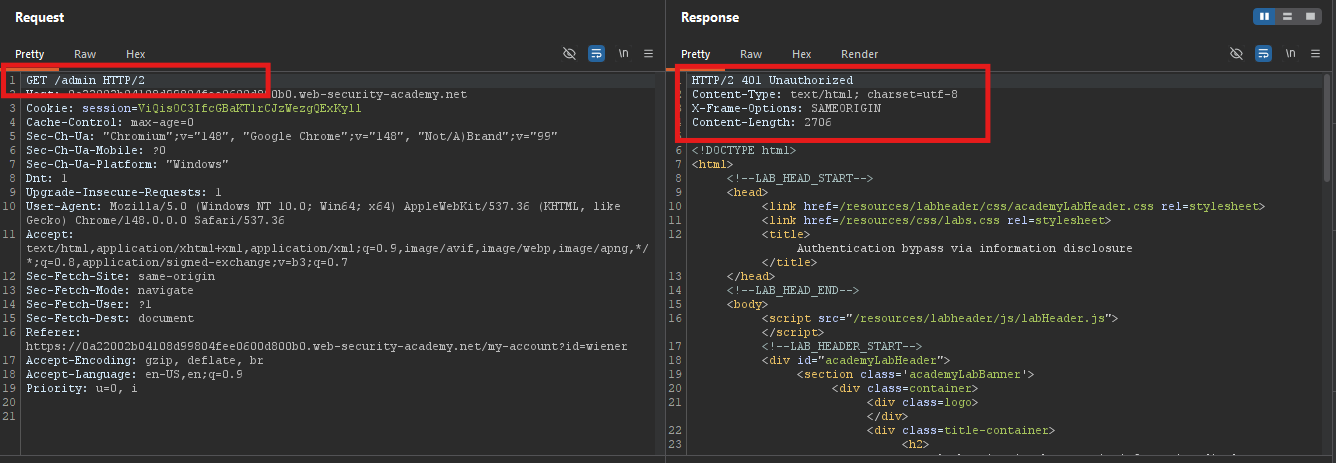
Task: Select the combined single-pane layout icon
Action: (x=1309, y=17)
